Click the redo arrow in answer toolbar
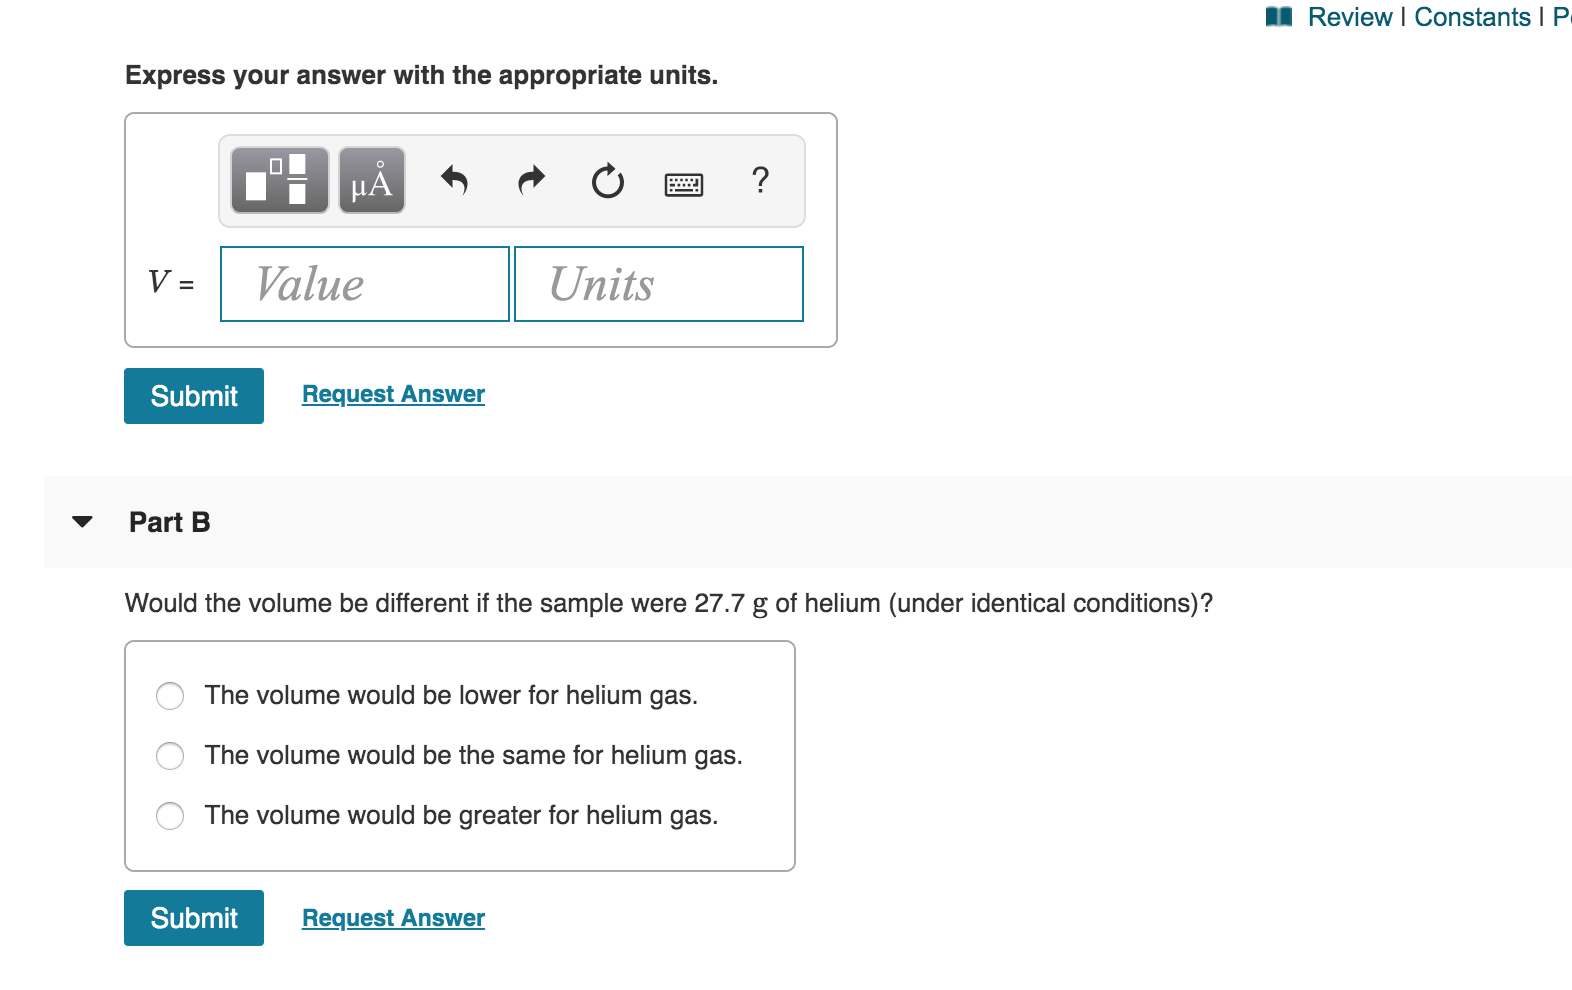This screenshot has width=1572, height=990. point(531,181)
